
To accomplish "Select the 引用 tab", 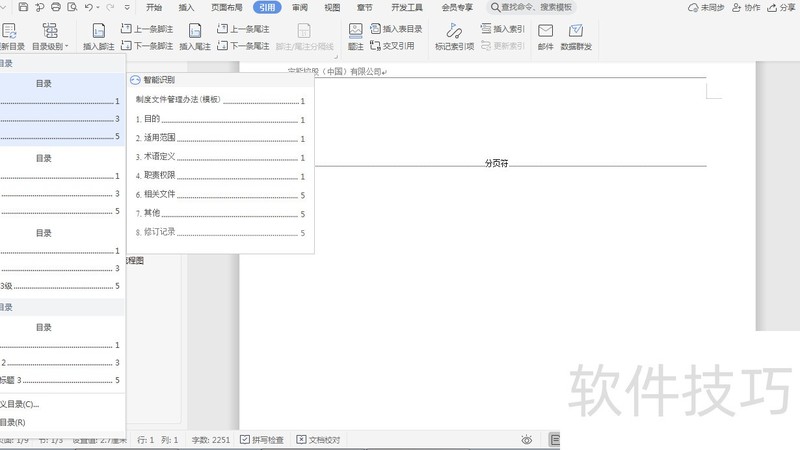I will tap(267, 7).
